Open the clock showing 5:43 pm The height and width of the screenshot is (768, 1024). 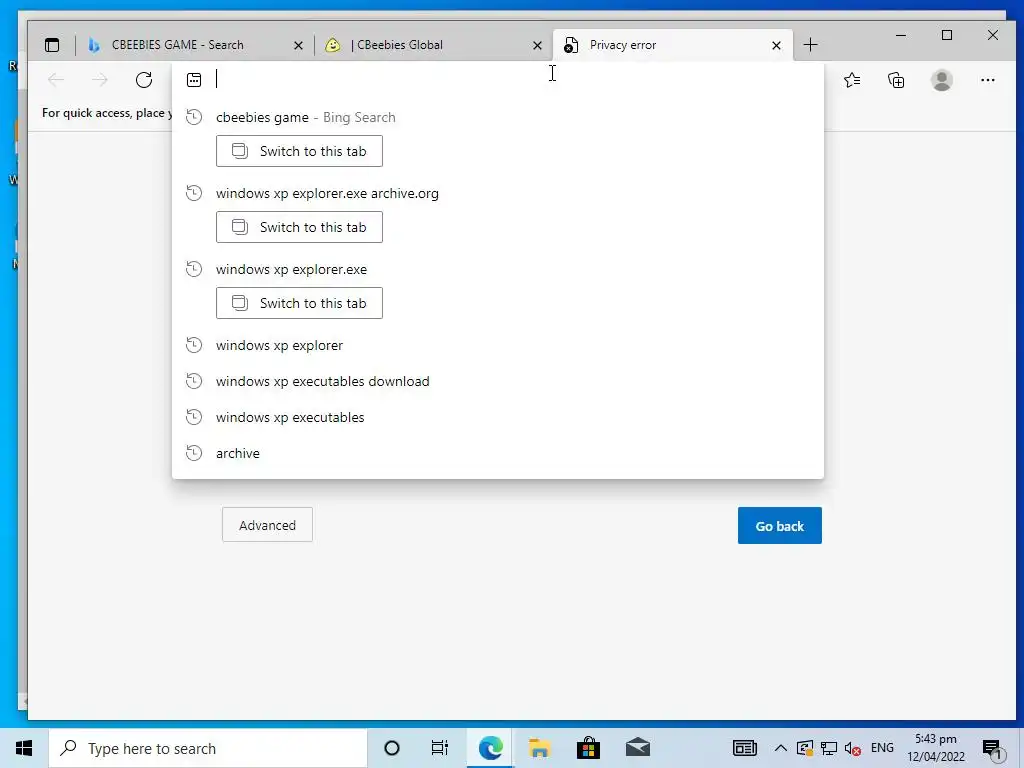click(x=936, y=748)
